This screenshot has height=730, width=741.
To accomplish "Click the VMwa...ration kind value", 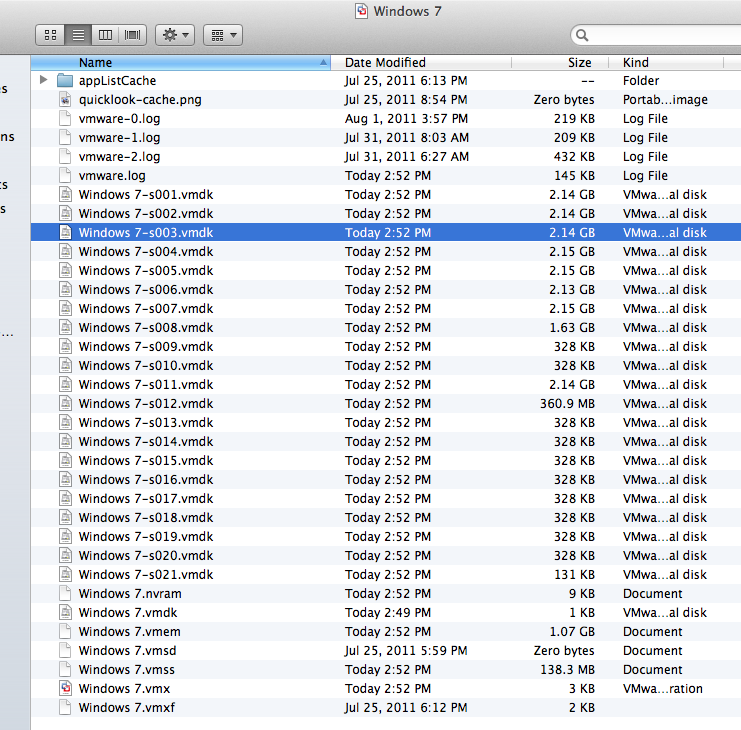I will [663, 688].
